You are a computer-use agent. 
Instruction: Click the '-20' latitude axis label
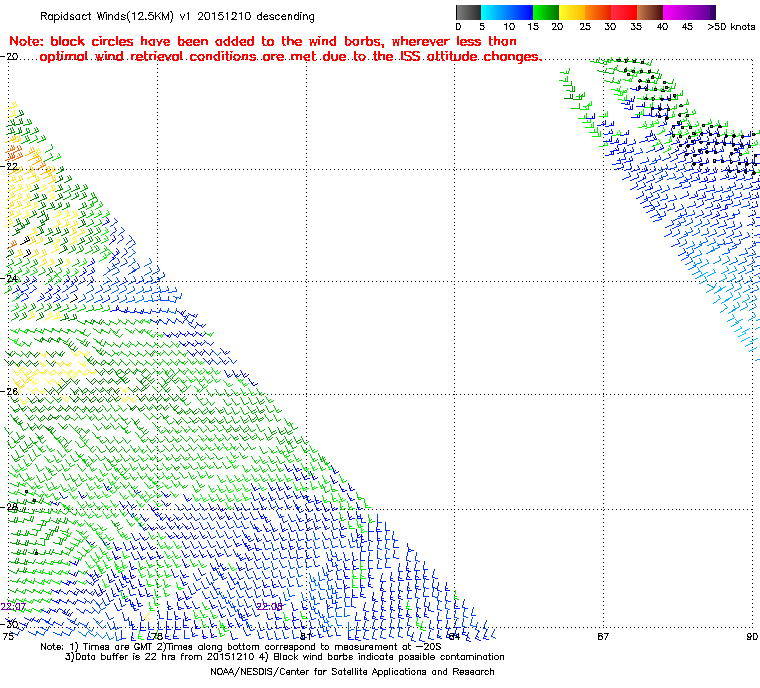9,57
